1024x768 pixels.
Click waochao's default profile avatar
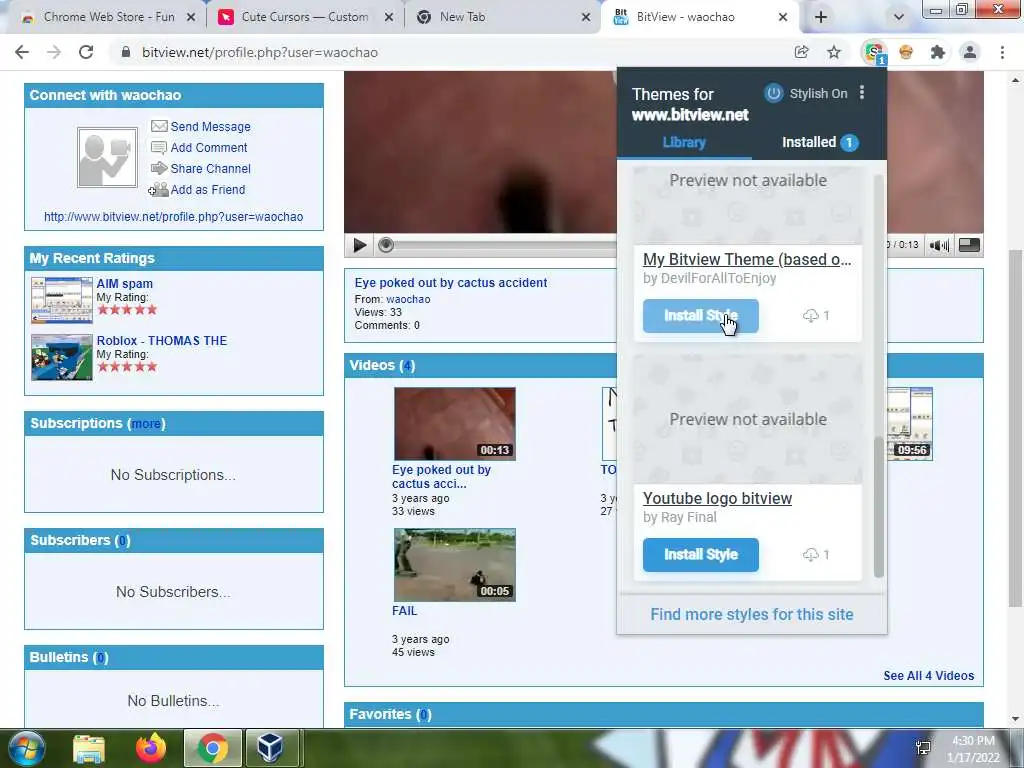107,157
